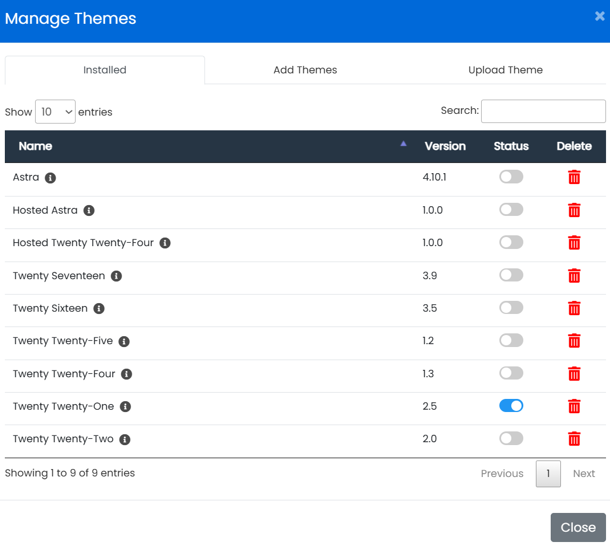610x547 pixels.
Task: Delete the Twenty Twenty-Two theme
Action: click(574, 438)
